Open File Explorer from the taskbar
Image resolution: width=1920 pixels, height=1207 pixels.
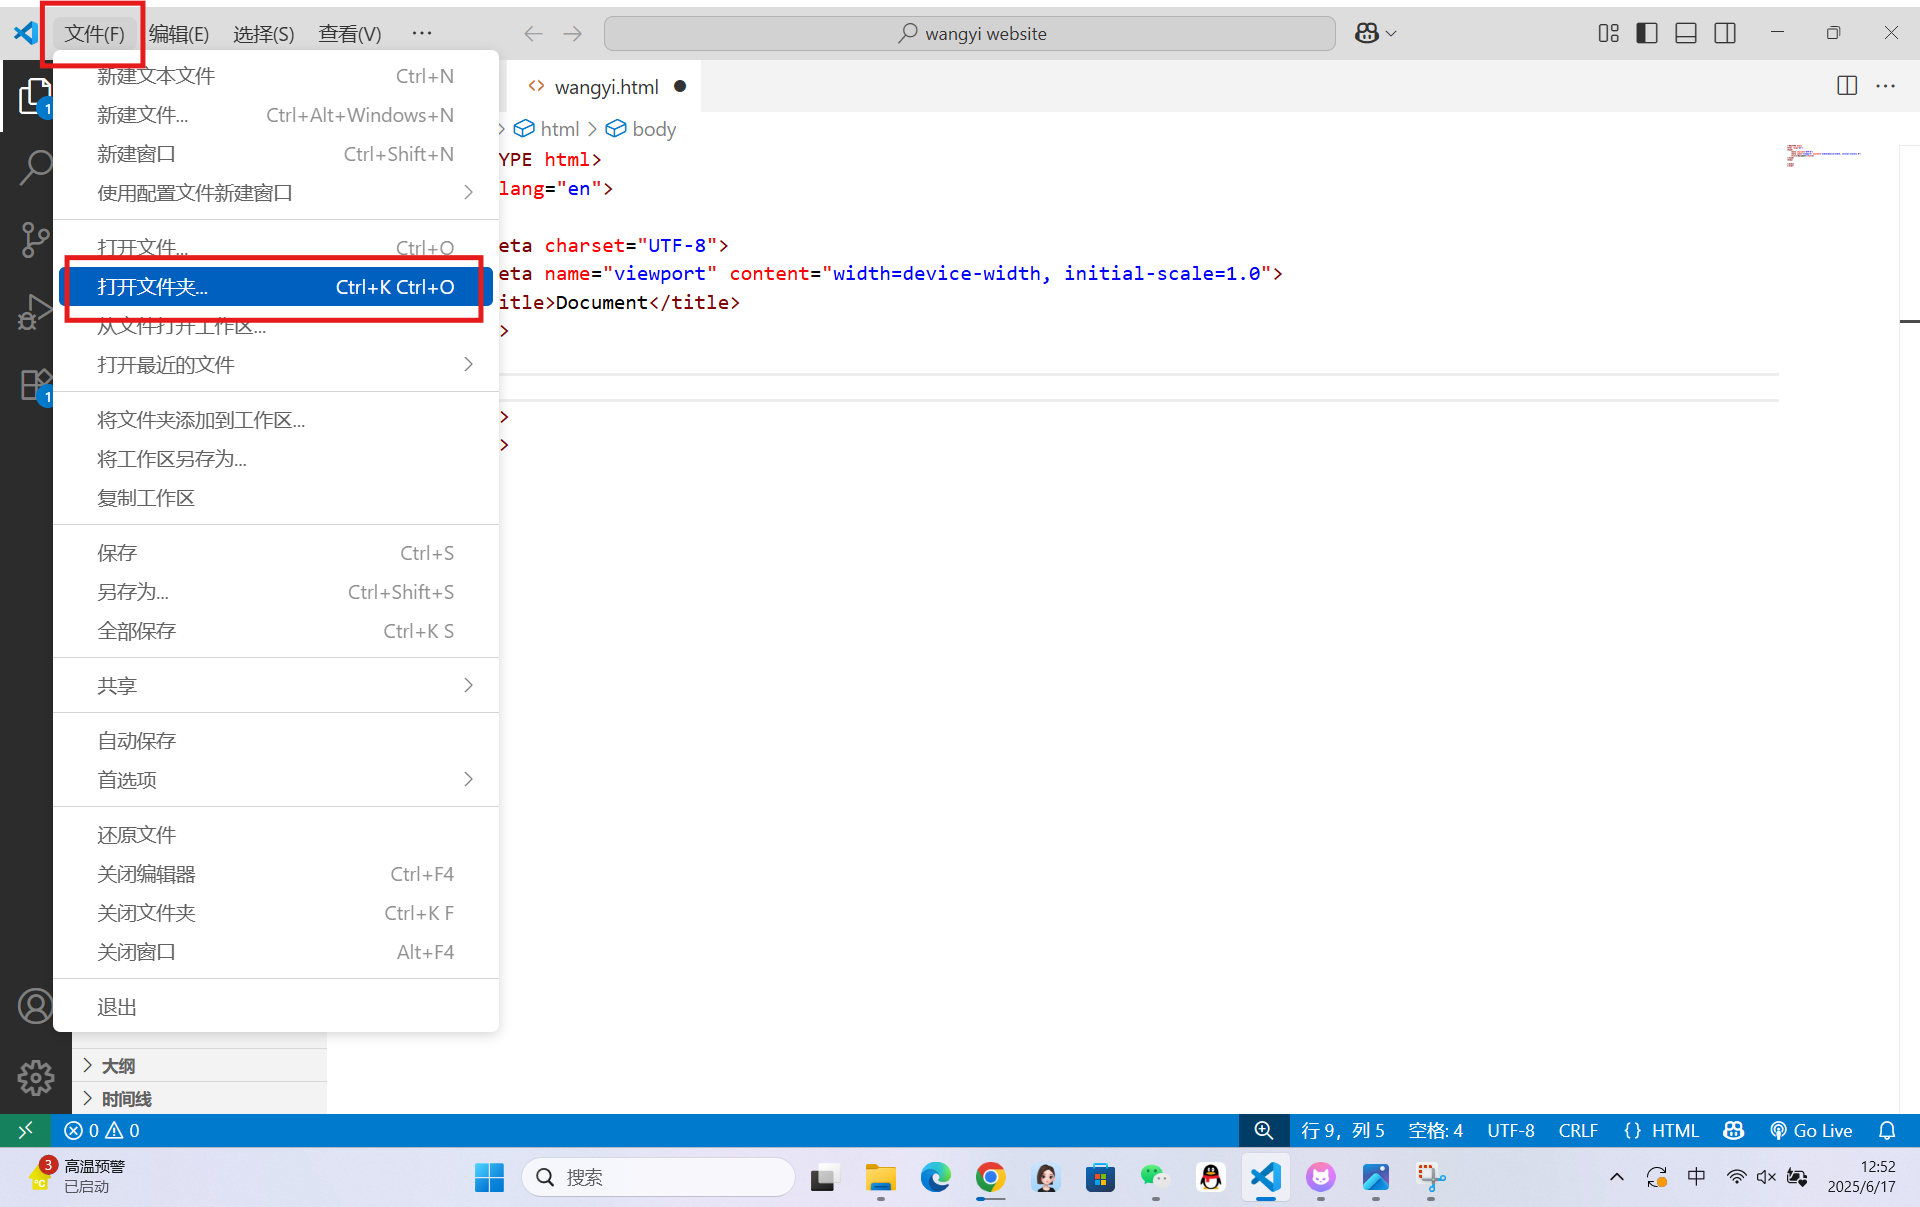[880, 1177]
